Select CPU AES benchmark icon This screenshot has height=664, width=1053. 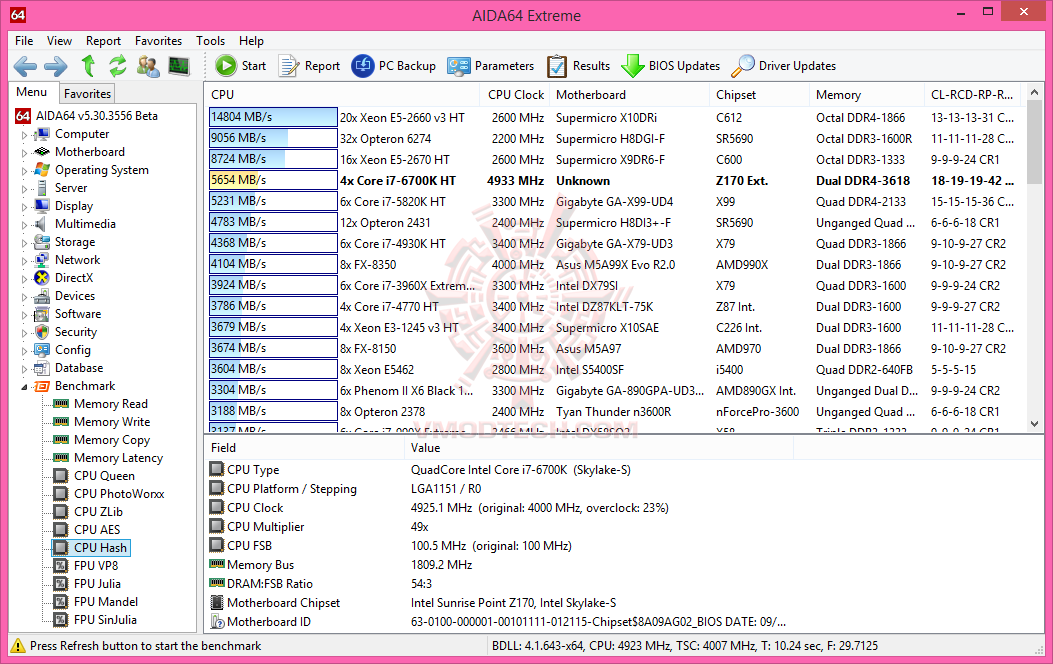click(61, 530)
